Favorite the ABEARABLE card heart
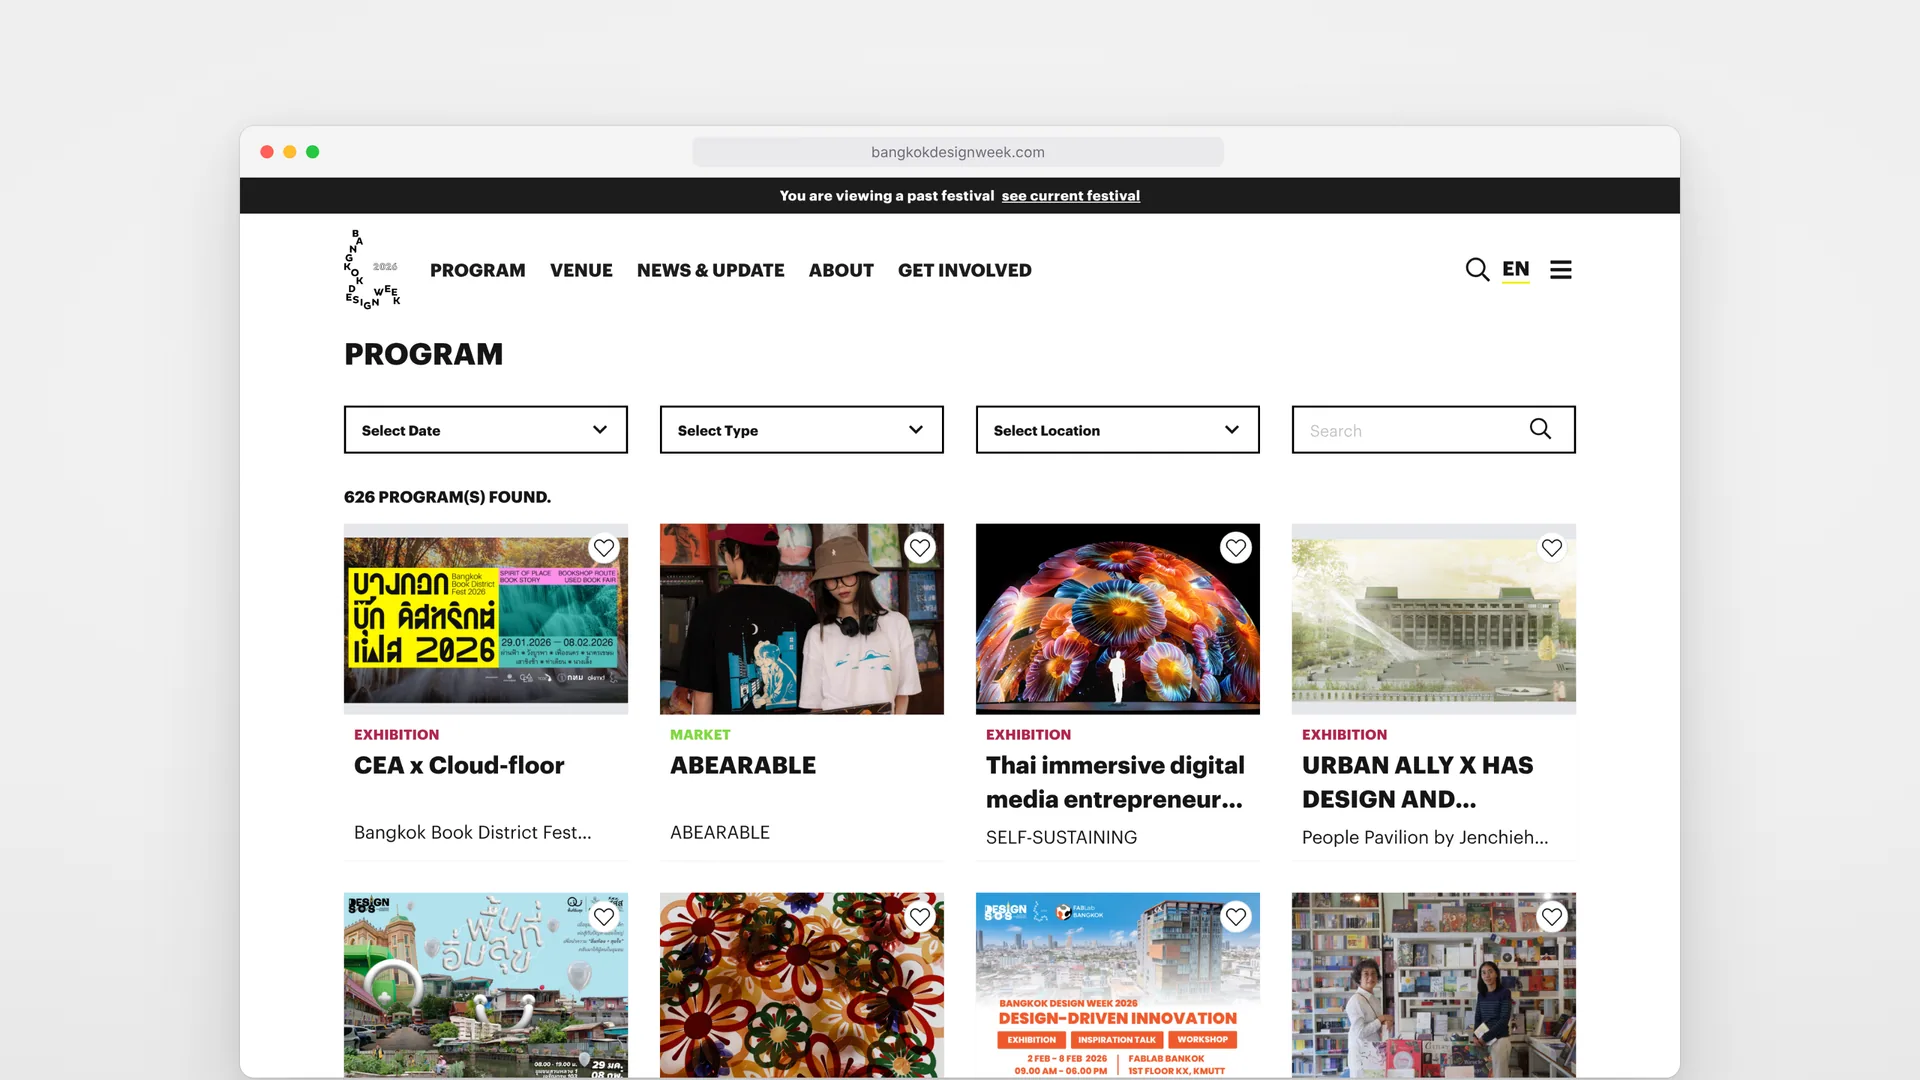 pyautogui.click(x=920, y=548)
